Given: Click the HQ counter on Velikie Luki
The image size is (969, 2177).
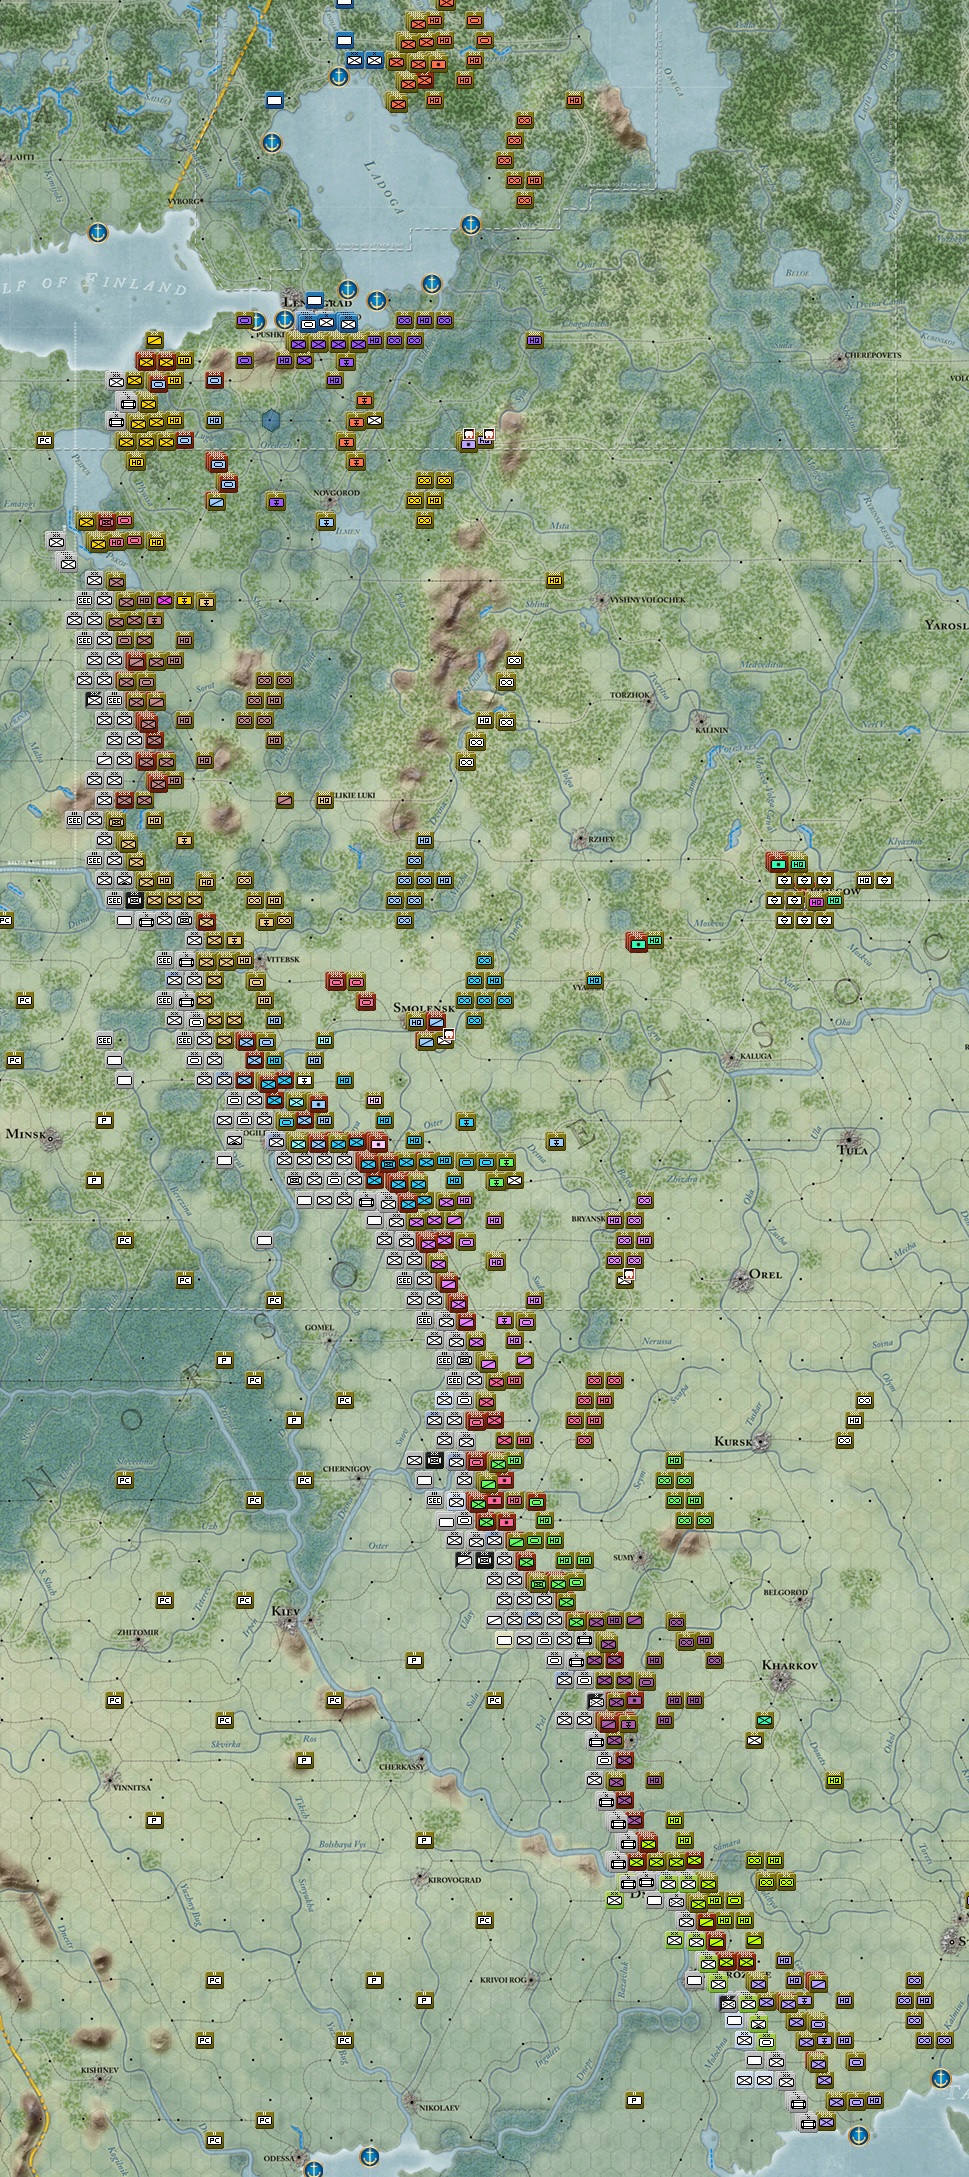Looking at the screenshot, I should 324,800.
